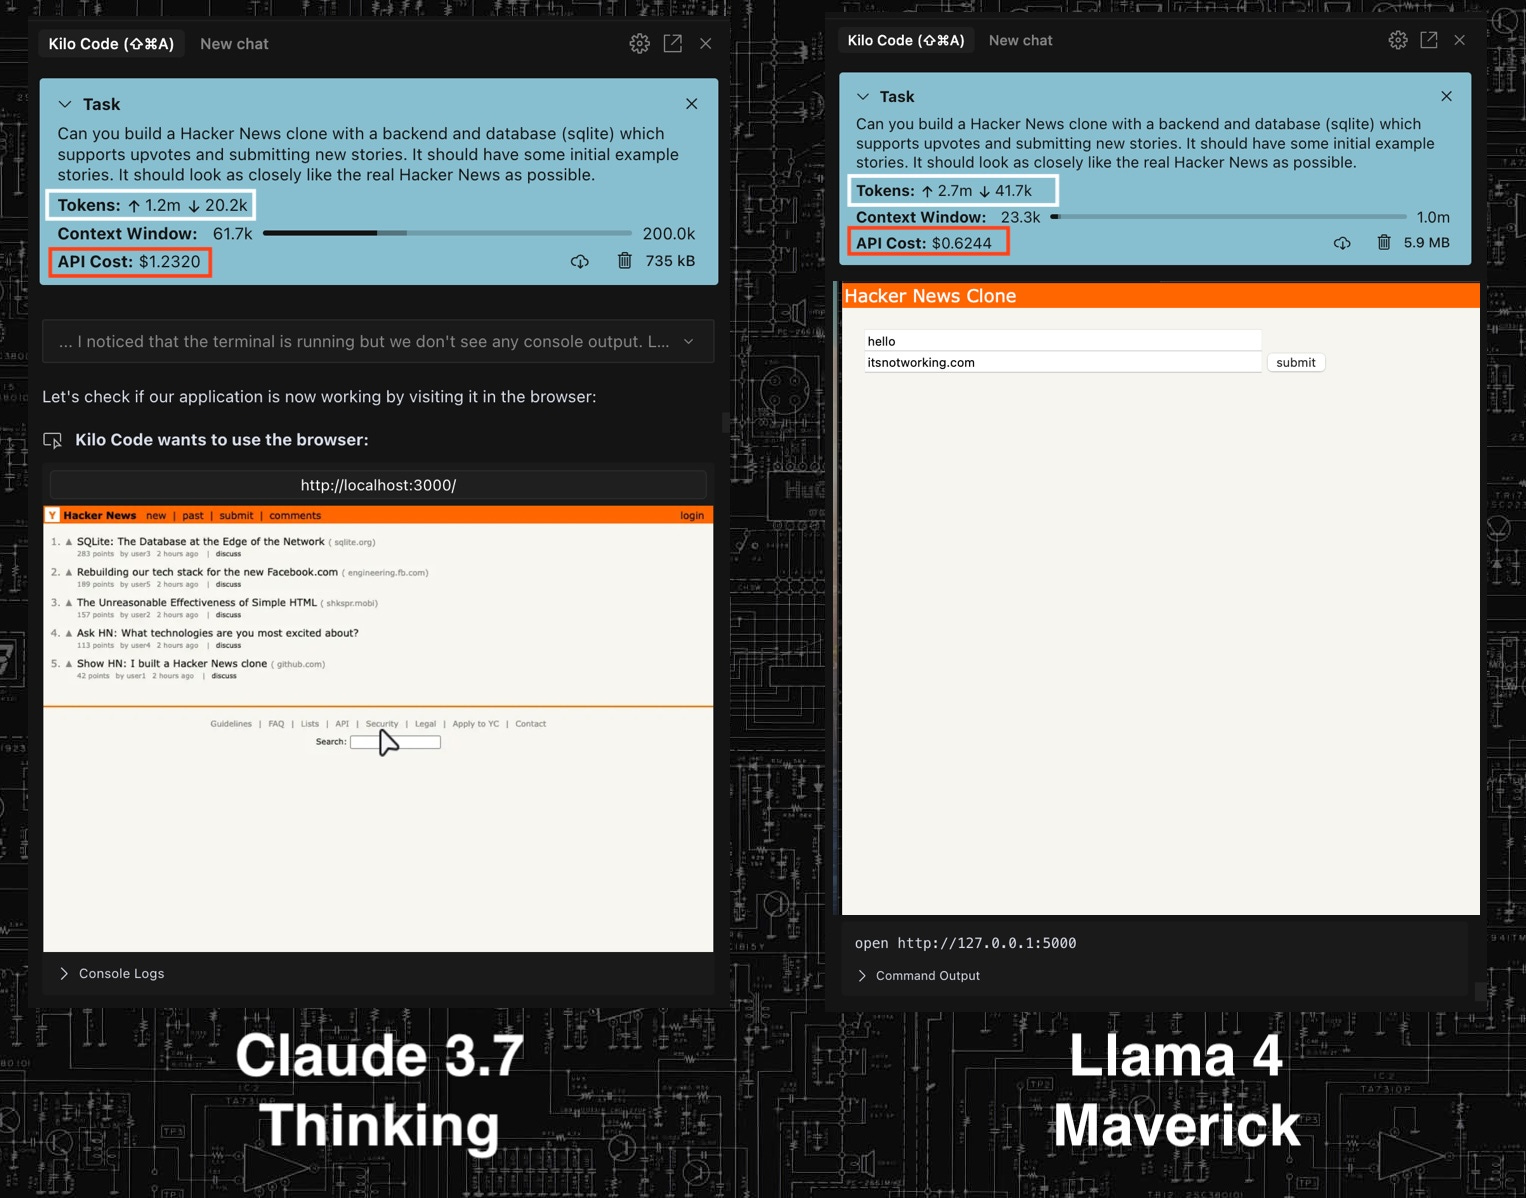Click right panel context window progress bar

point(1228,217)
